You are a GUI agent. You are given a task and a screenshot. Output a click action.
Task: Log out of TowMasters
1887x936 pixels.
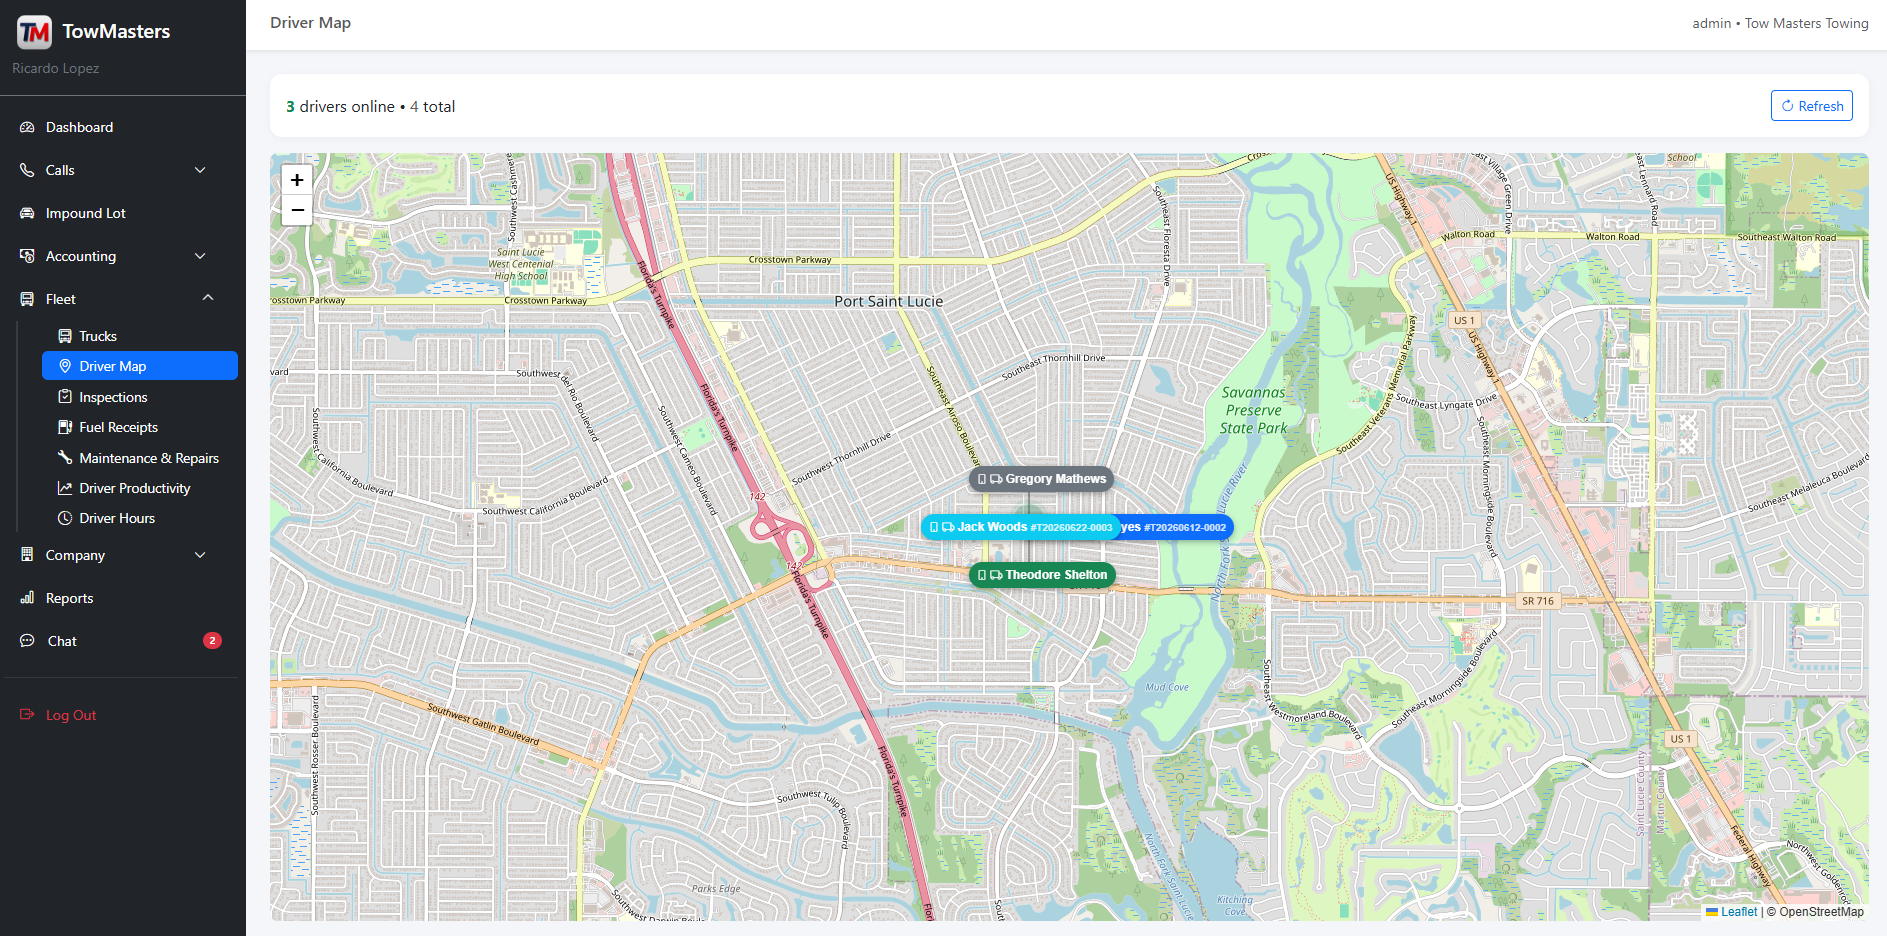tap(122, 714)
